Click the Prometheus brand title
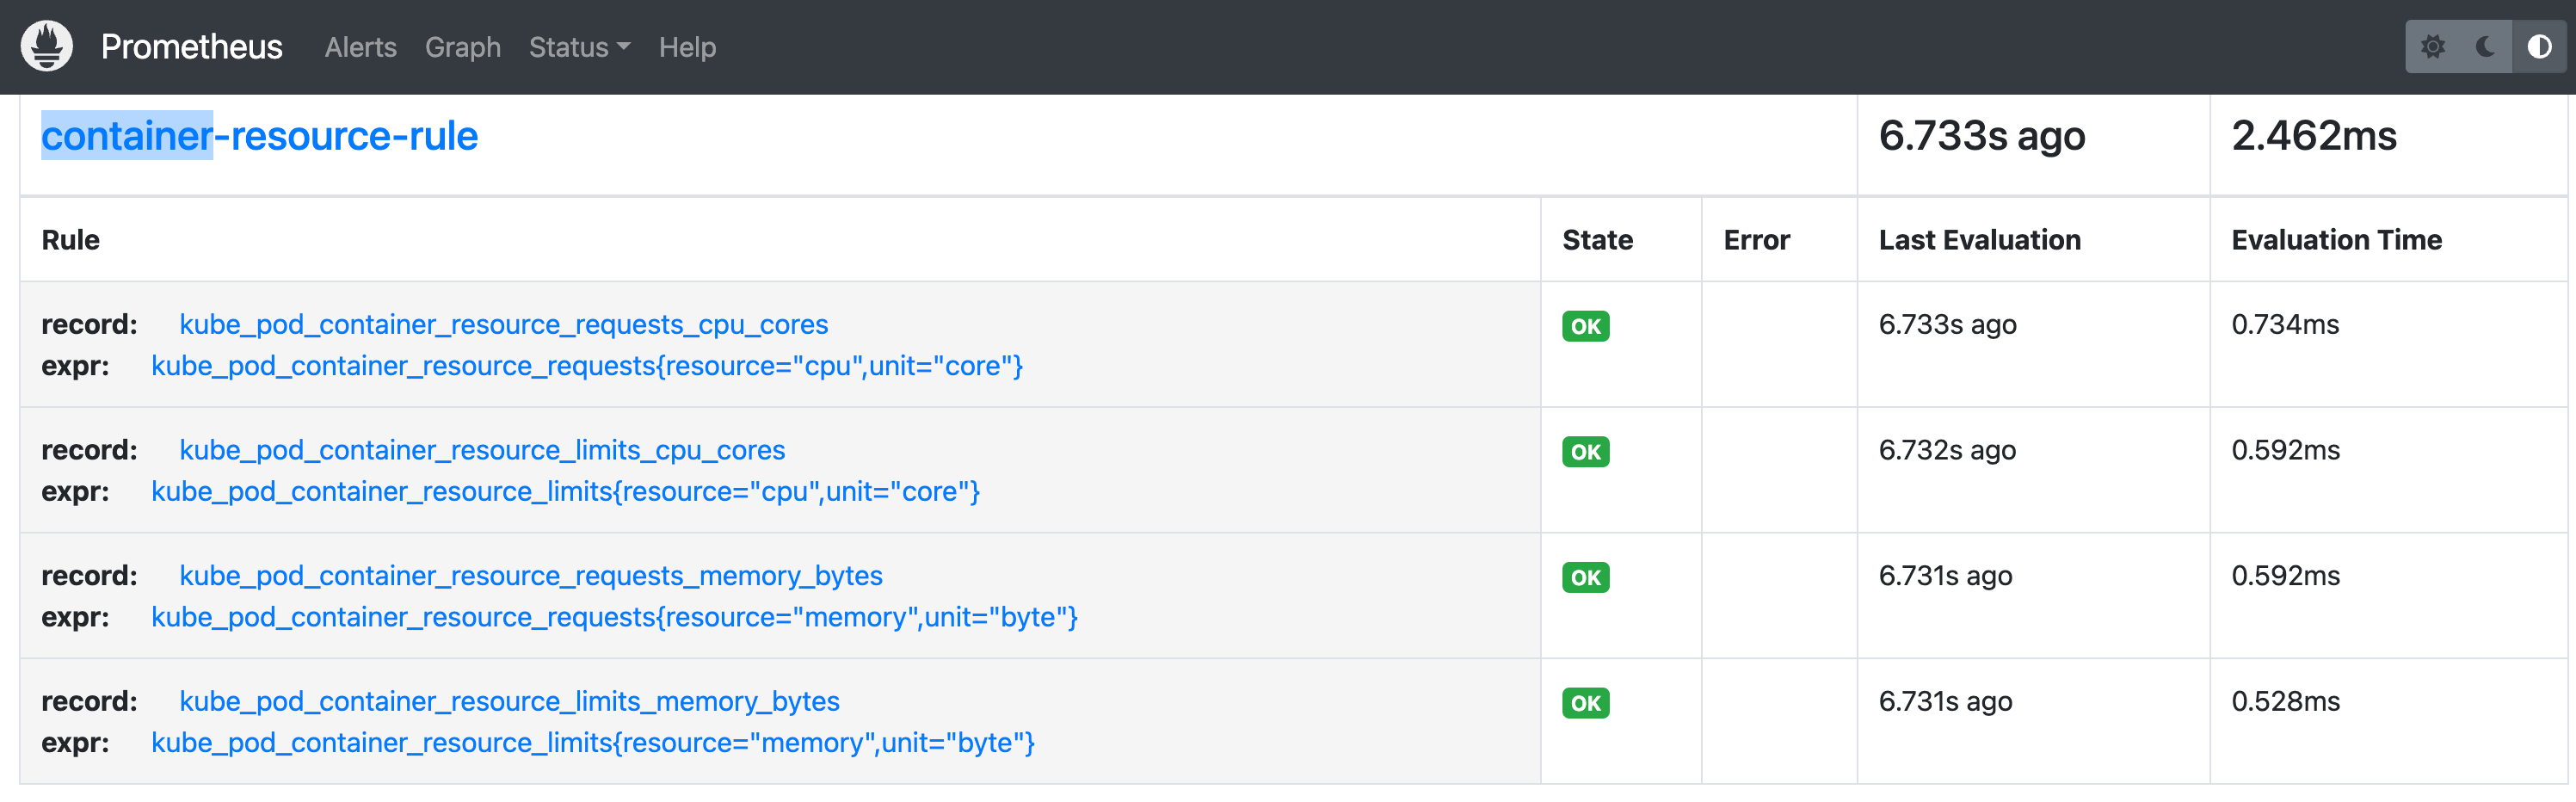This screenshot has width=2576, height=802. tap(191, 47)
